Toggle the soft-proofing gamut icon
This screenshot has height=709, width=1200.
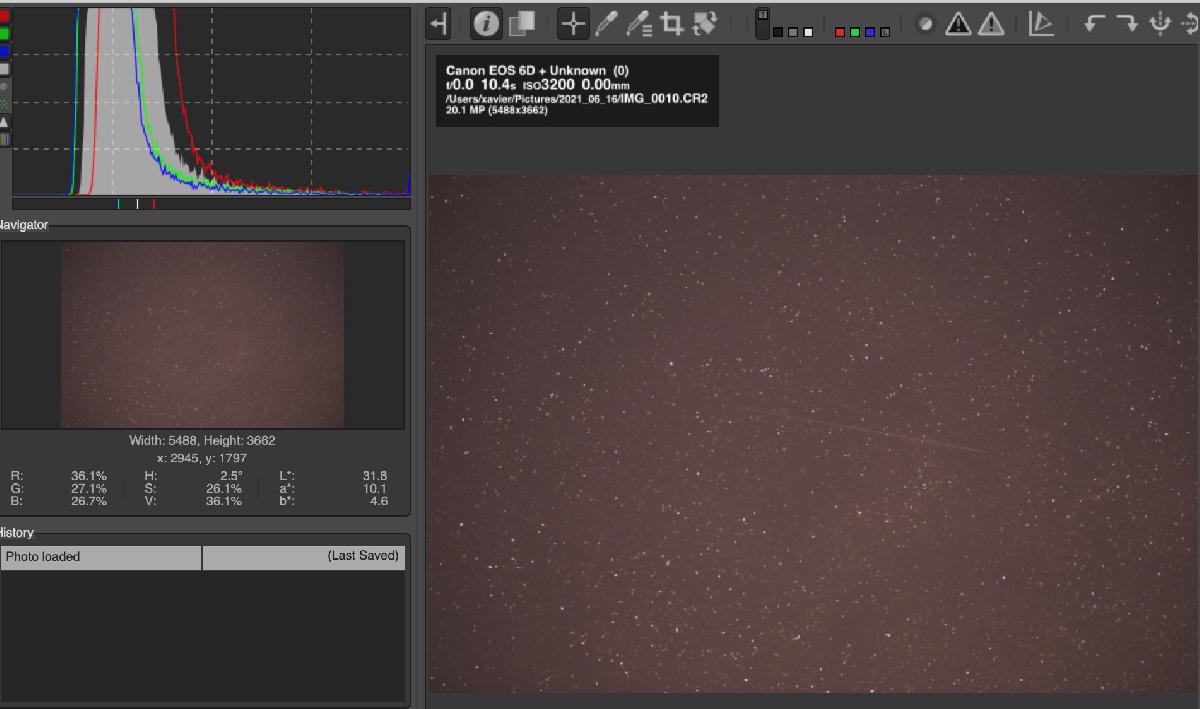(x=1041, y=24)
